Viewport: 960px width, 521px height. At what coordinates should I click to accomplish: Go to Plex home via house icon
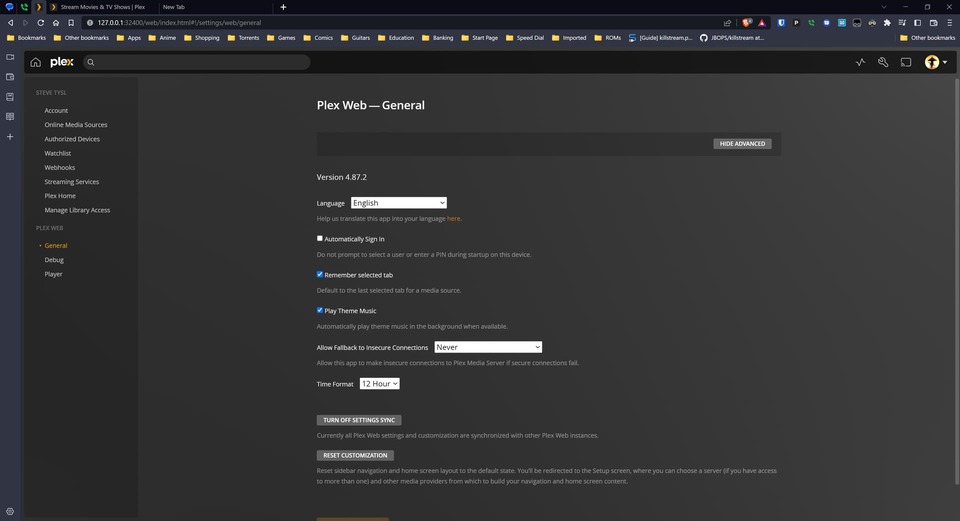tap(36, 62)
